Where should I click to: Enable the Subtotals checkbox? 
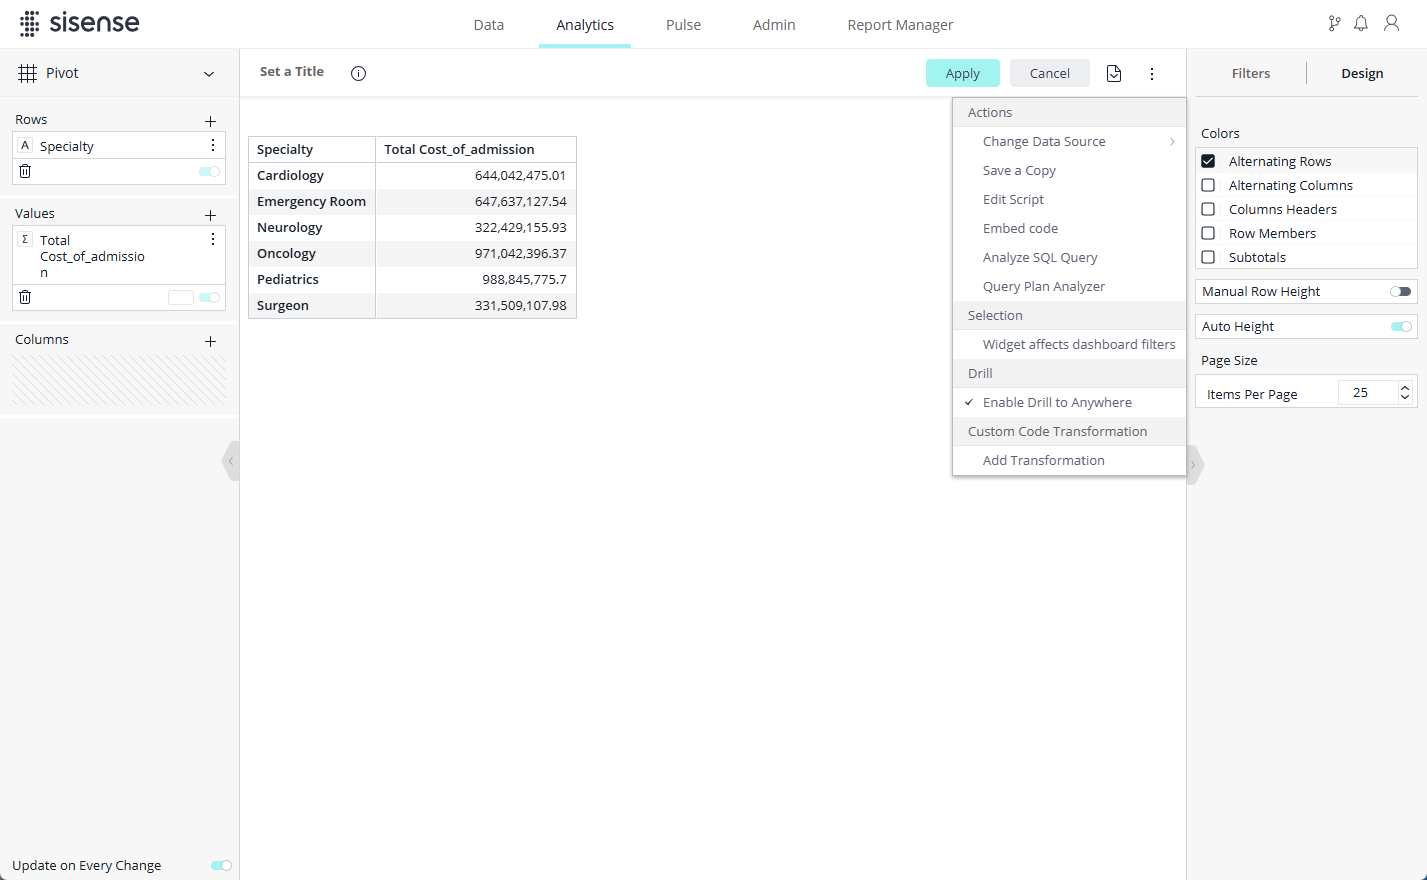(1208, 257)
